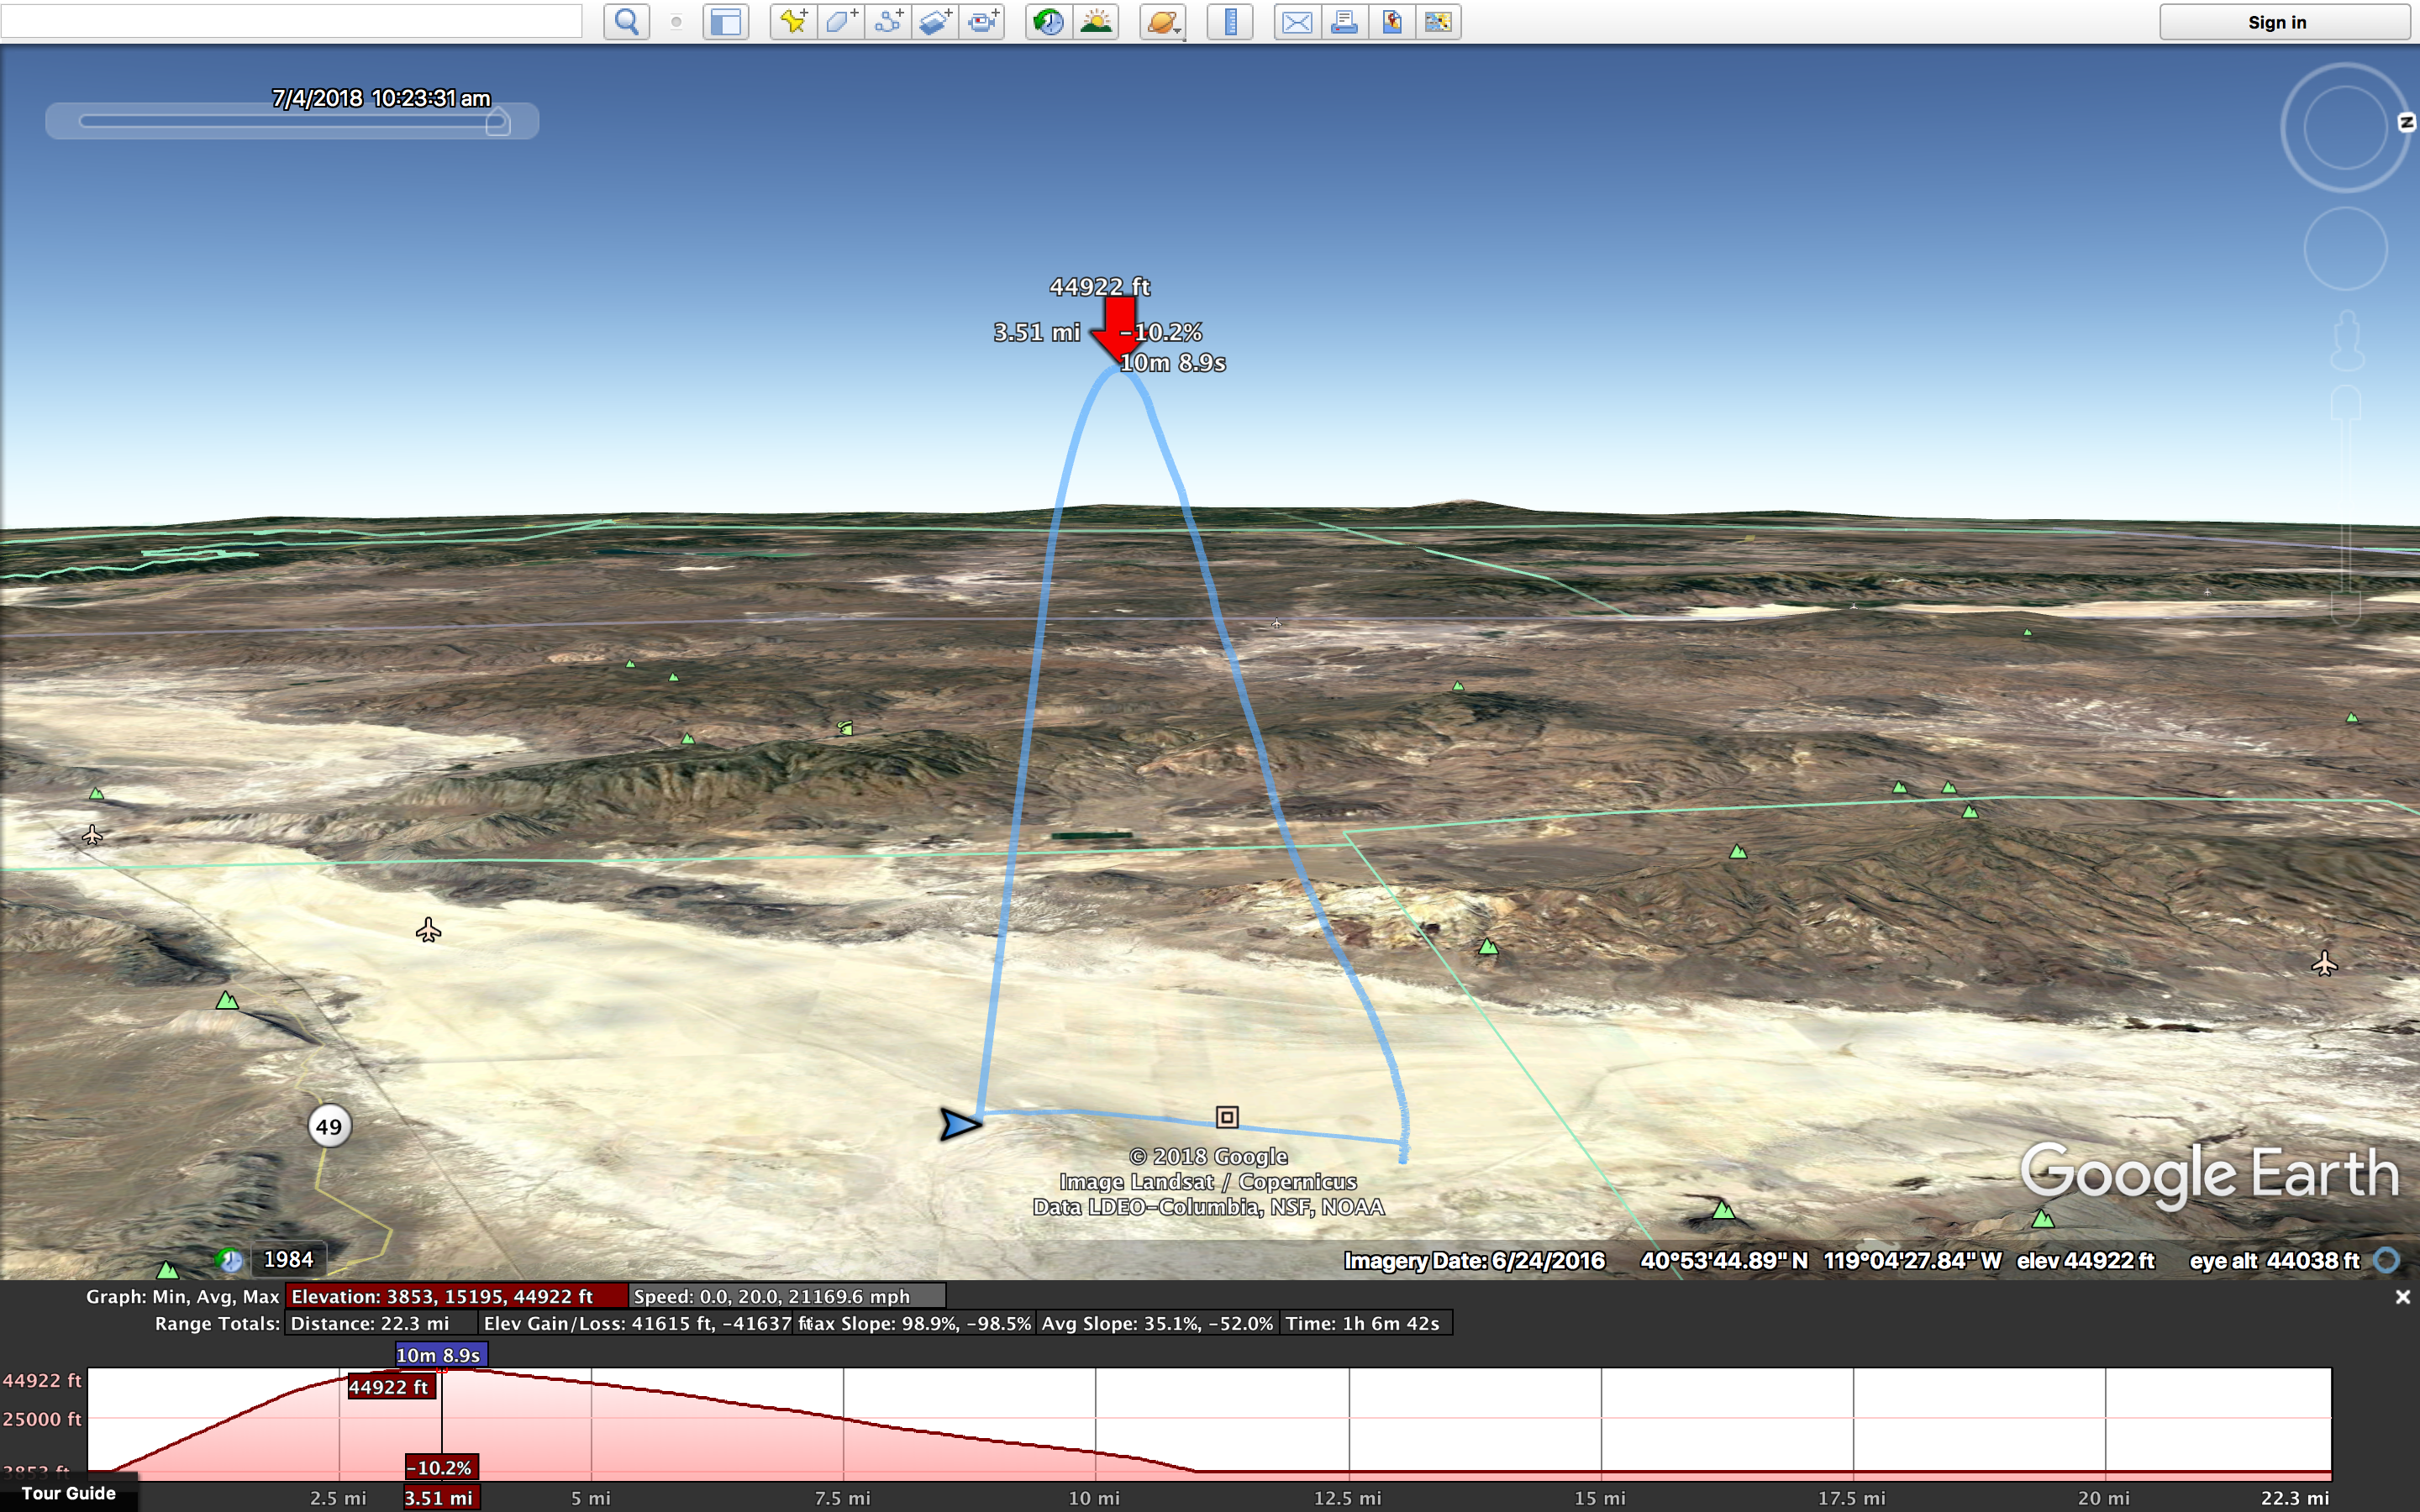Select the Add Path tool
The height and width of the screenshot is (1512, 2420).
[x=888, y=22]
